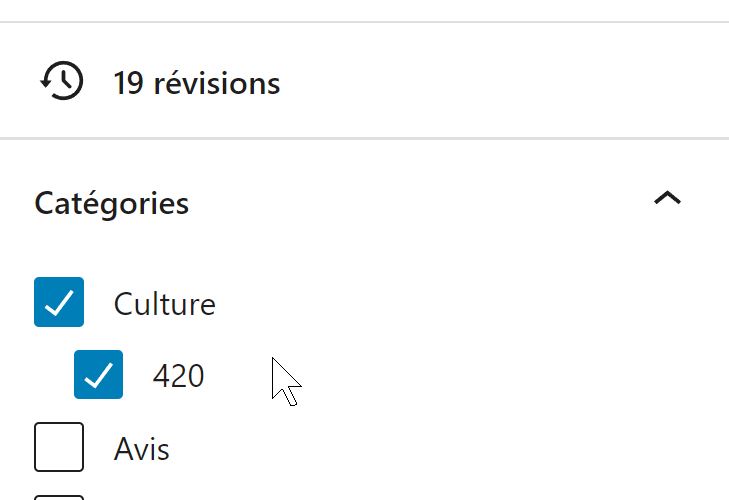The width and height of the screenshot is (729, 500).
Task: Select the empty square box beside Avis
Action: click(59, 447)
